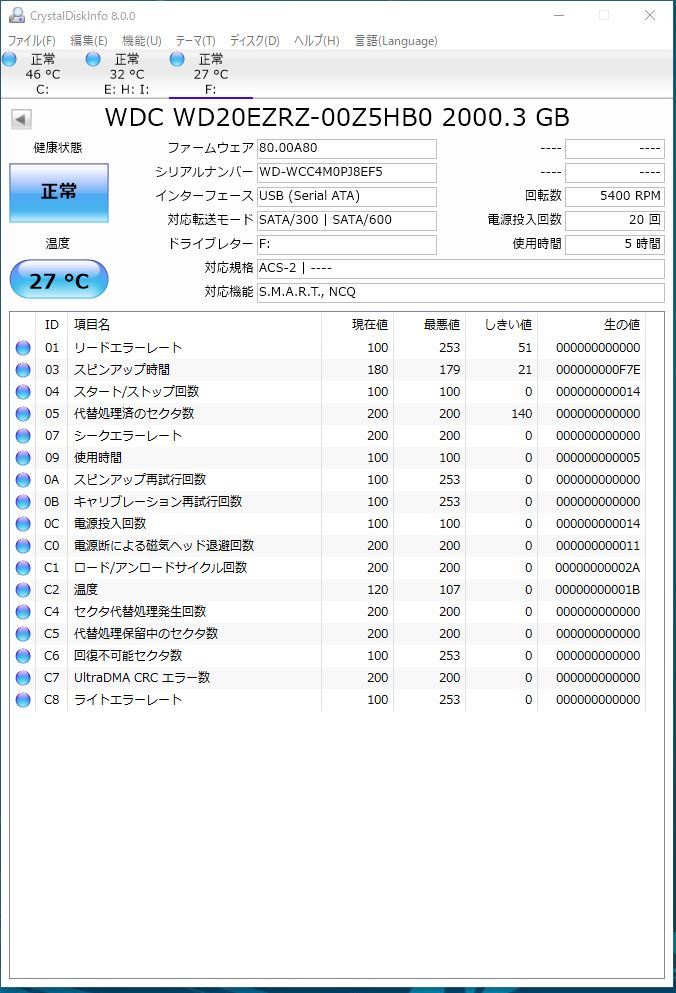Click status orb for ID 05 代替処理済のセクタ数
This screenshot has height=993, width=676.
(x=23, y=414)
